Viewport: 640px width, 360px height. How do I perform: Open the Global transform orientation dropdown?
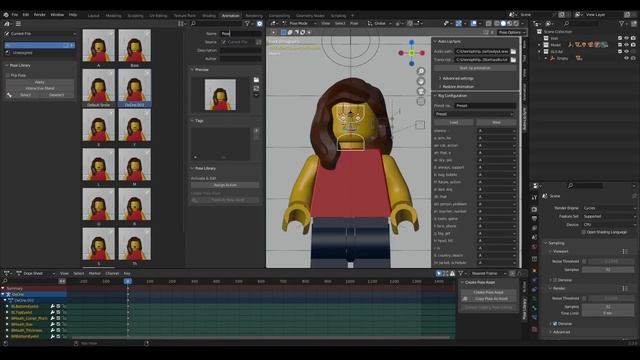(x=379, y=24)
